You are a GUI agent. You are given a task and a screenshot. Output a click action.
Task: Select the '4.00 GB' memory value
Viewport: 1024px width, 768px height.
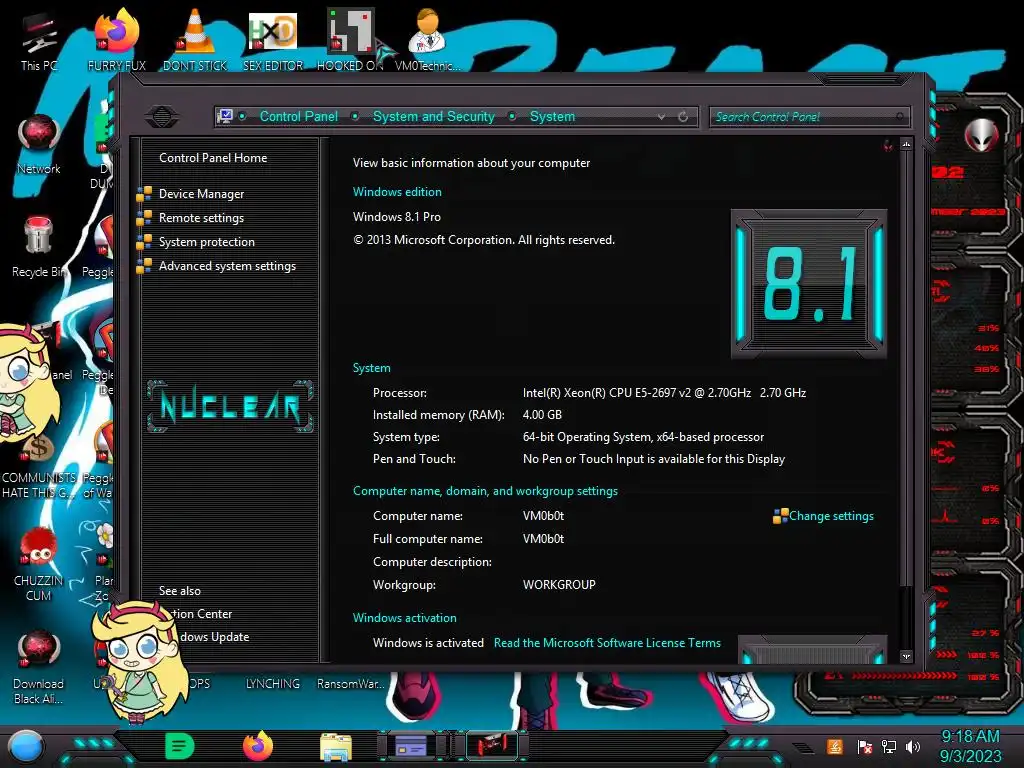point(542,415)
